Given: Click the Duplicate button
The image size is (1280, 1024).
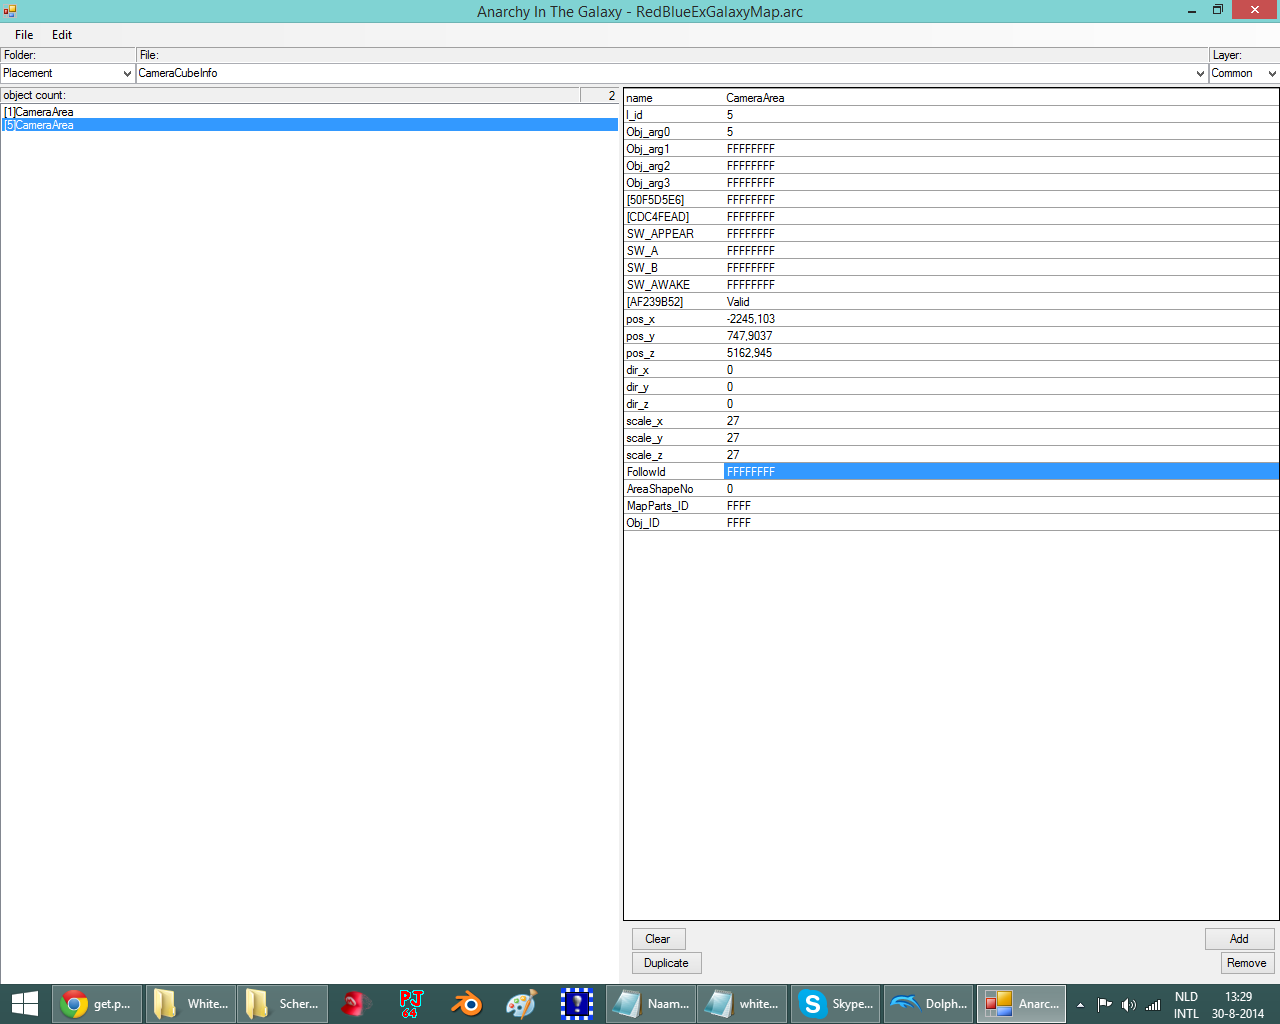Looking at the screenshot, I should [x=666, y=963].
